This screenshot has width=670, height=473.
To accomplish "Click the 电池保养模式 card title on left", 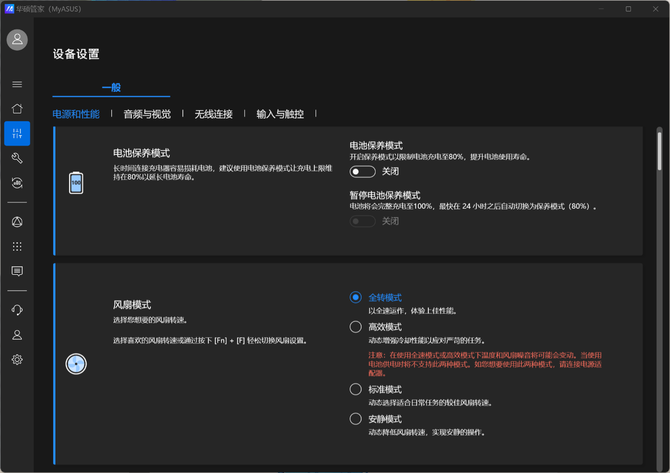I will (141, 153).
